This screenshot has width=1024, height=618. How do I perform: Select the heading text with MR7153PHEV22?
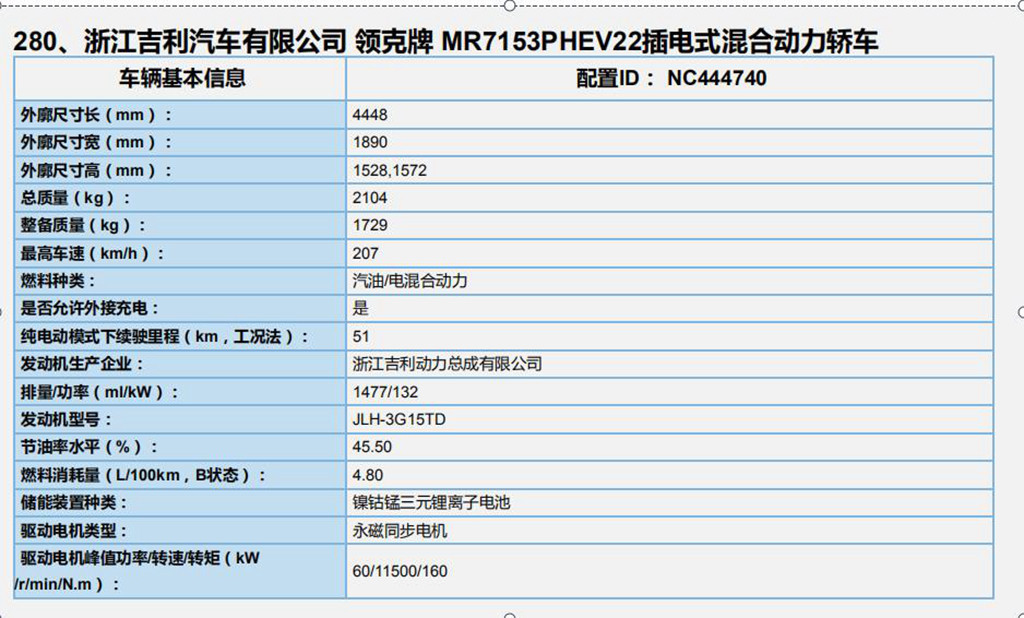445,42
